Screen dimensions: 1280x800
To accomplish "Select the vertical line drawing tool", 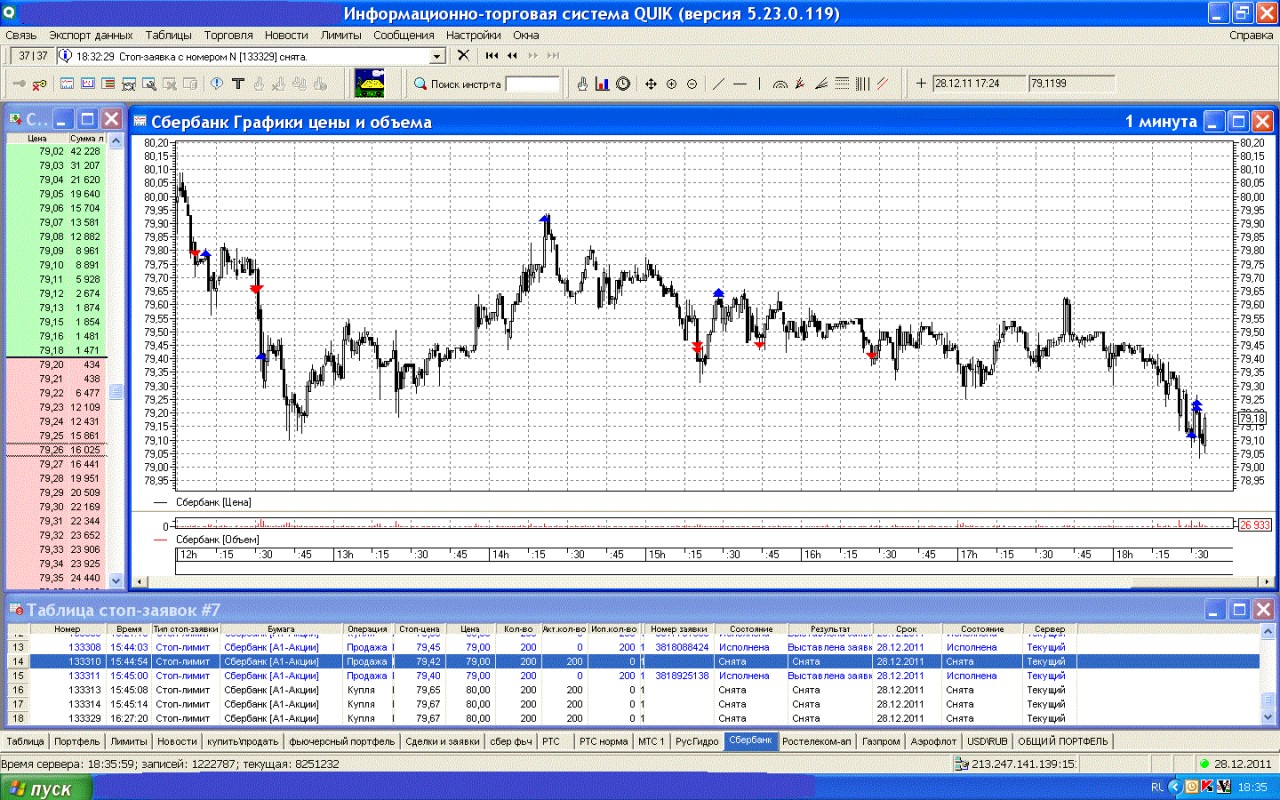I will (x=759, y=84).
